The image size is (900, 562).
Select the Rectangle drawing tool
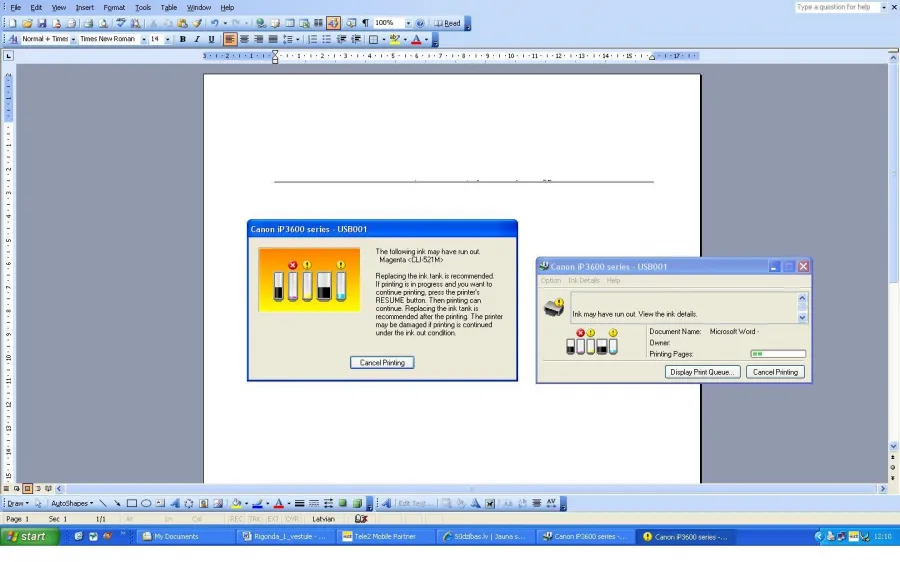(x=131, y=503)
